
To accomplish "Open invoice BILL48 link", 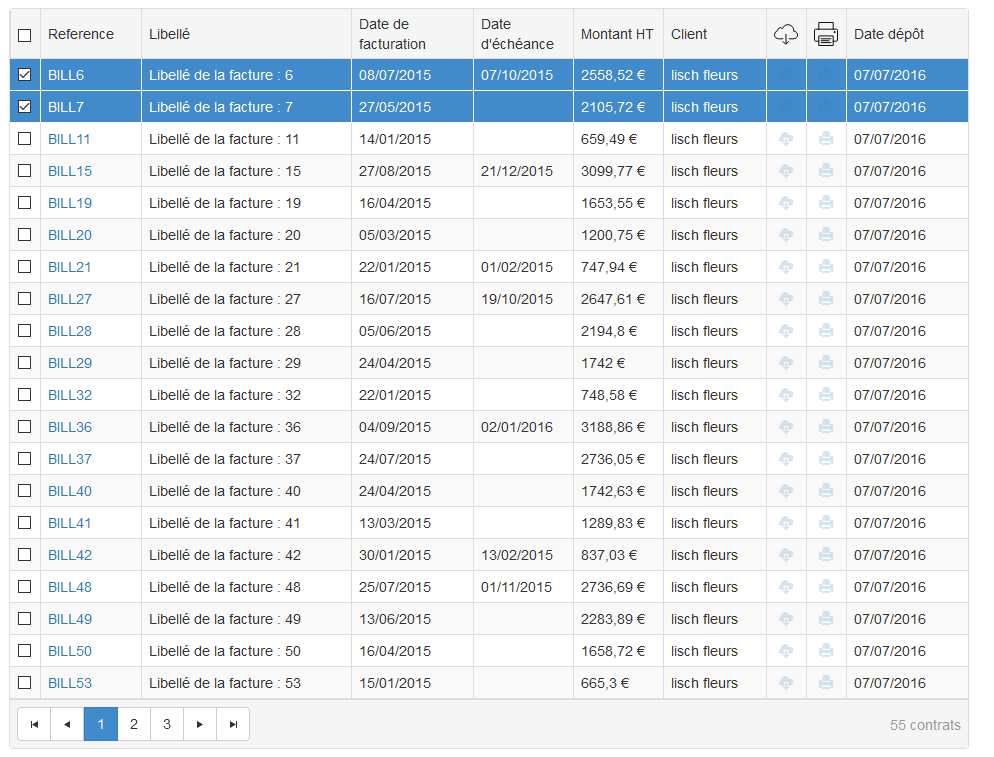I will click(70, 587).
